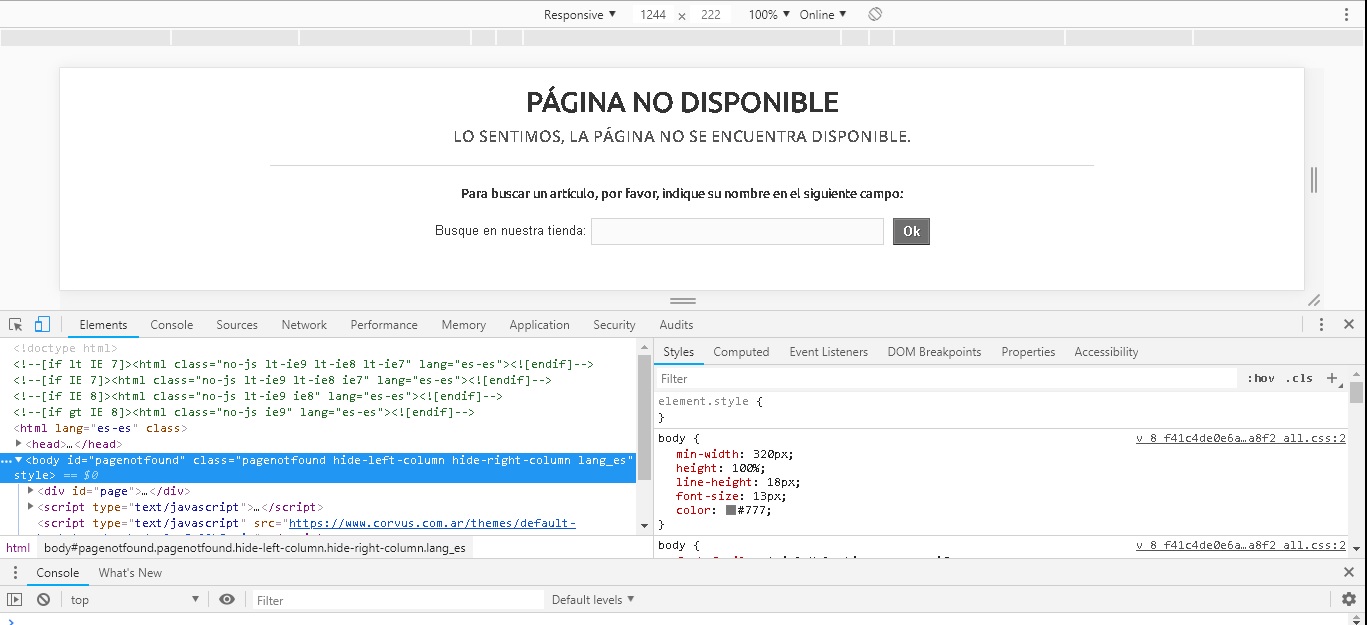1367x625 pixels.
Task: Create live expression with eye icon
Action: pyautogui.click(x=227, y=600)
